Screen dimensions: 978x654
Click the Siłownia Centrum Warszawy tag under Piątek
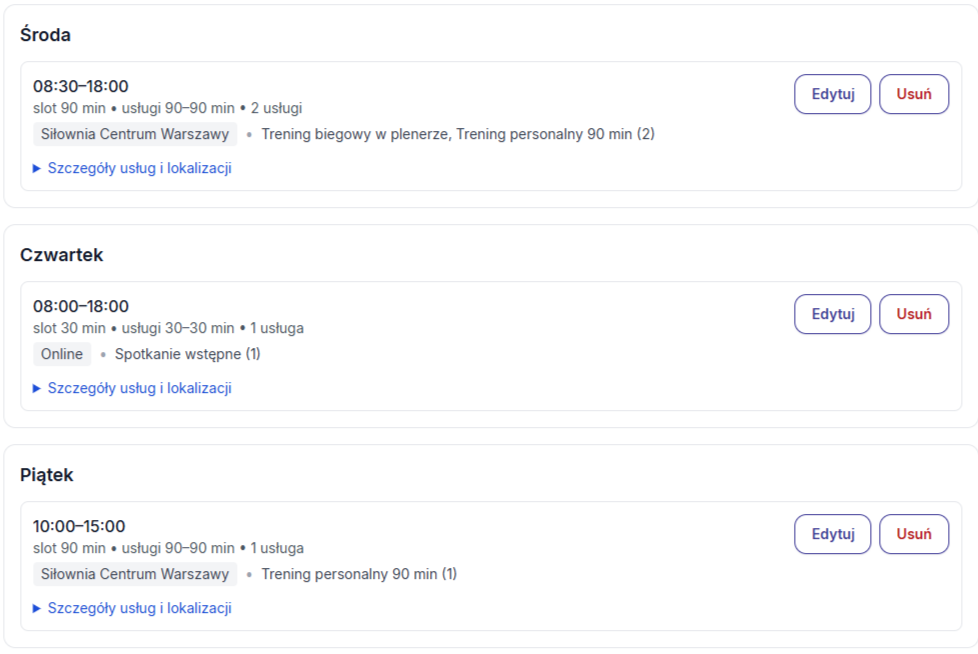coord(135,574)
